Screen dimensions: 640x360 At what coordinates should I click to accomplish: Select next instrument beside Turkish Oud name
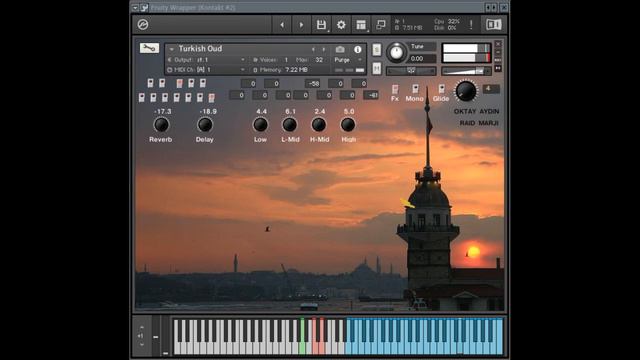[x=324, y=49]
